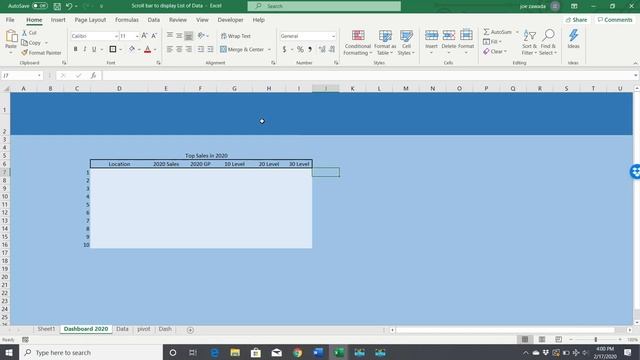
Task: Click the Borders icon
Action: point(113,49)
